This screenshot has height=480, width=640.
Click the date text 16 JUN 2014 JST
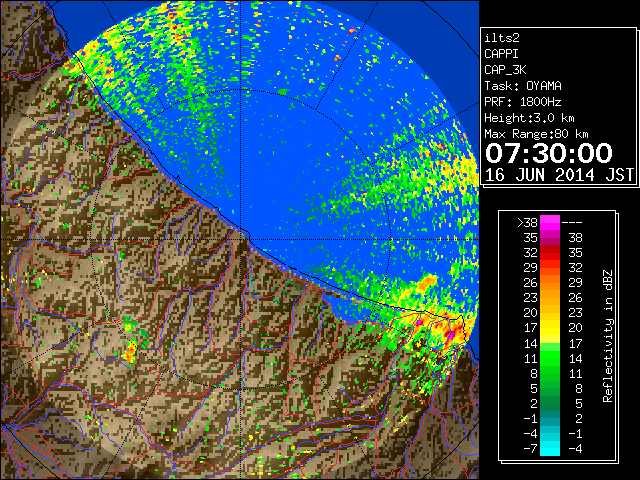(559, 175)
